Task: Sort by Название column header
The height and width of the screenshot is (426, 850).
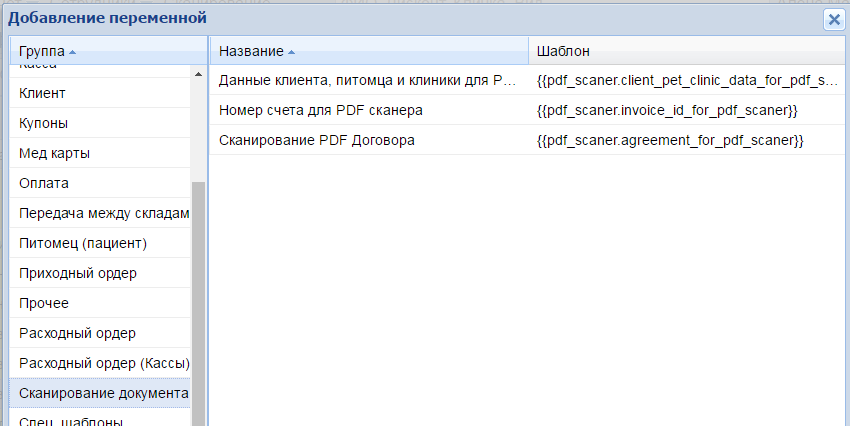Action: pos(251,51)
